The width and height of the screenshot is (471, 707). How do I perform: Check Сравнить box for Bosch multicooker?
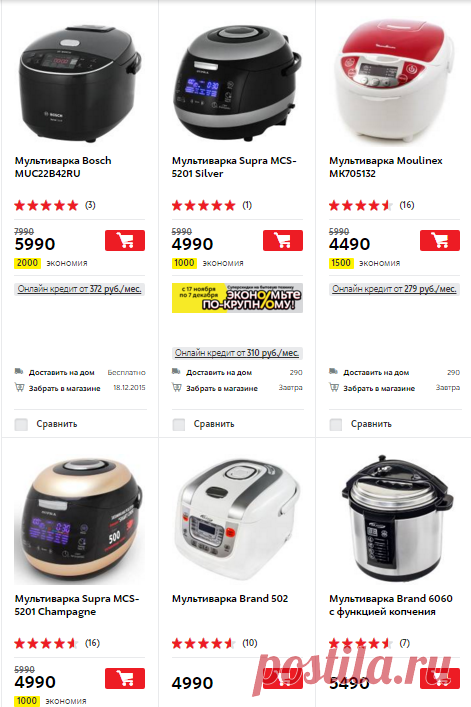21,424
